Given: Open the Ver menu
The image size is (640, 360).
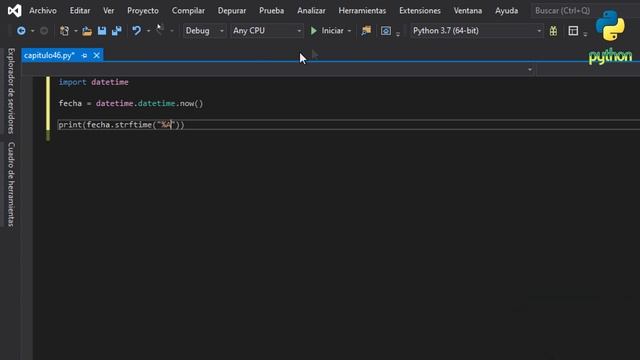Looking at the screenshot, I should pyautogui.click(x=109, y=11).
